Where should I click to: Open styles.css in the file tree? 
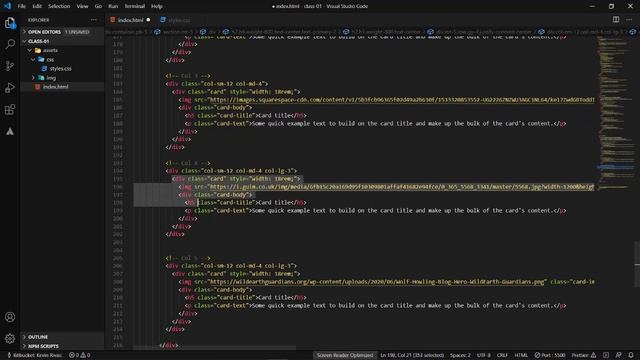pyautogui.click(x=62, y=69)
